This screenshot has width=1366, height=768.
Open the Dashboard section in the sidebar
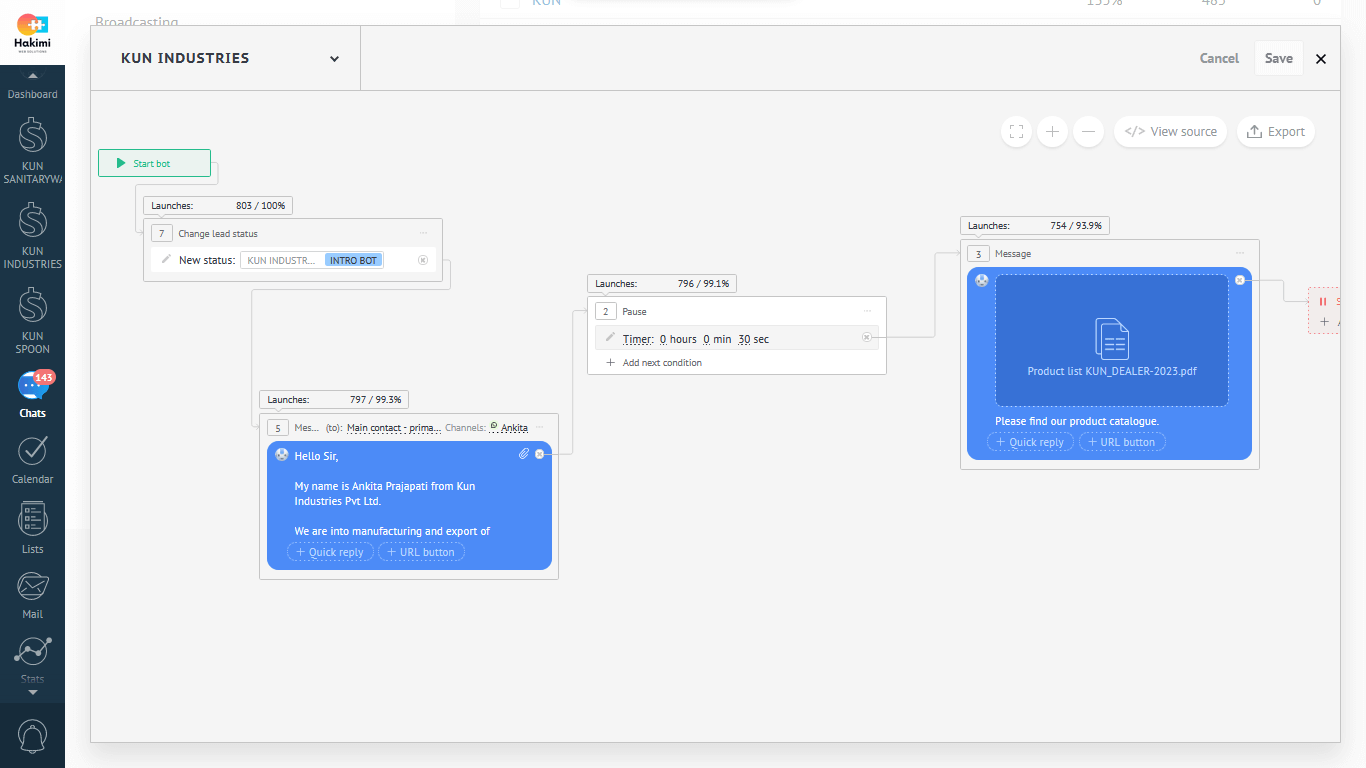point(32,94)
